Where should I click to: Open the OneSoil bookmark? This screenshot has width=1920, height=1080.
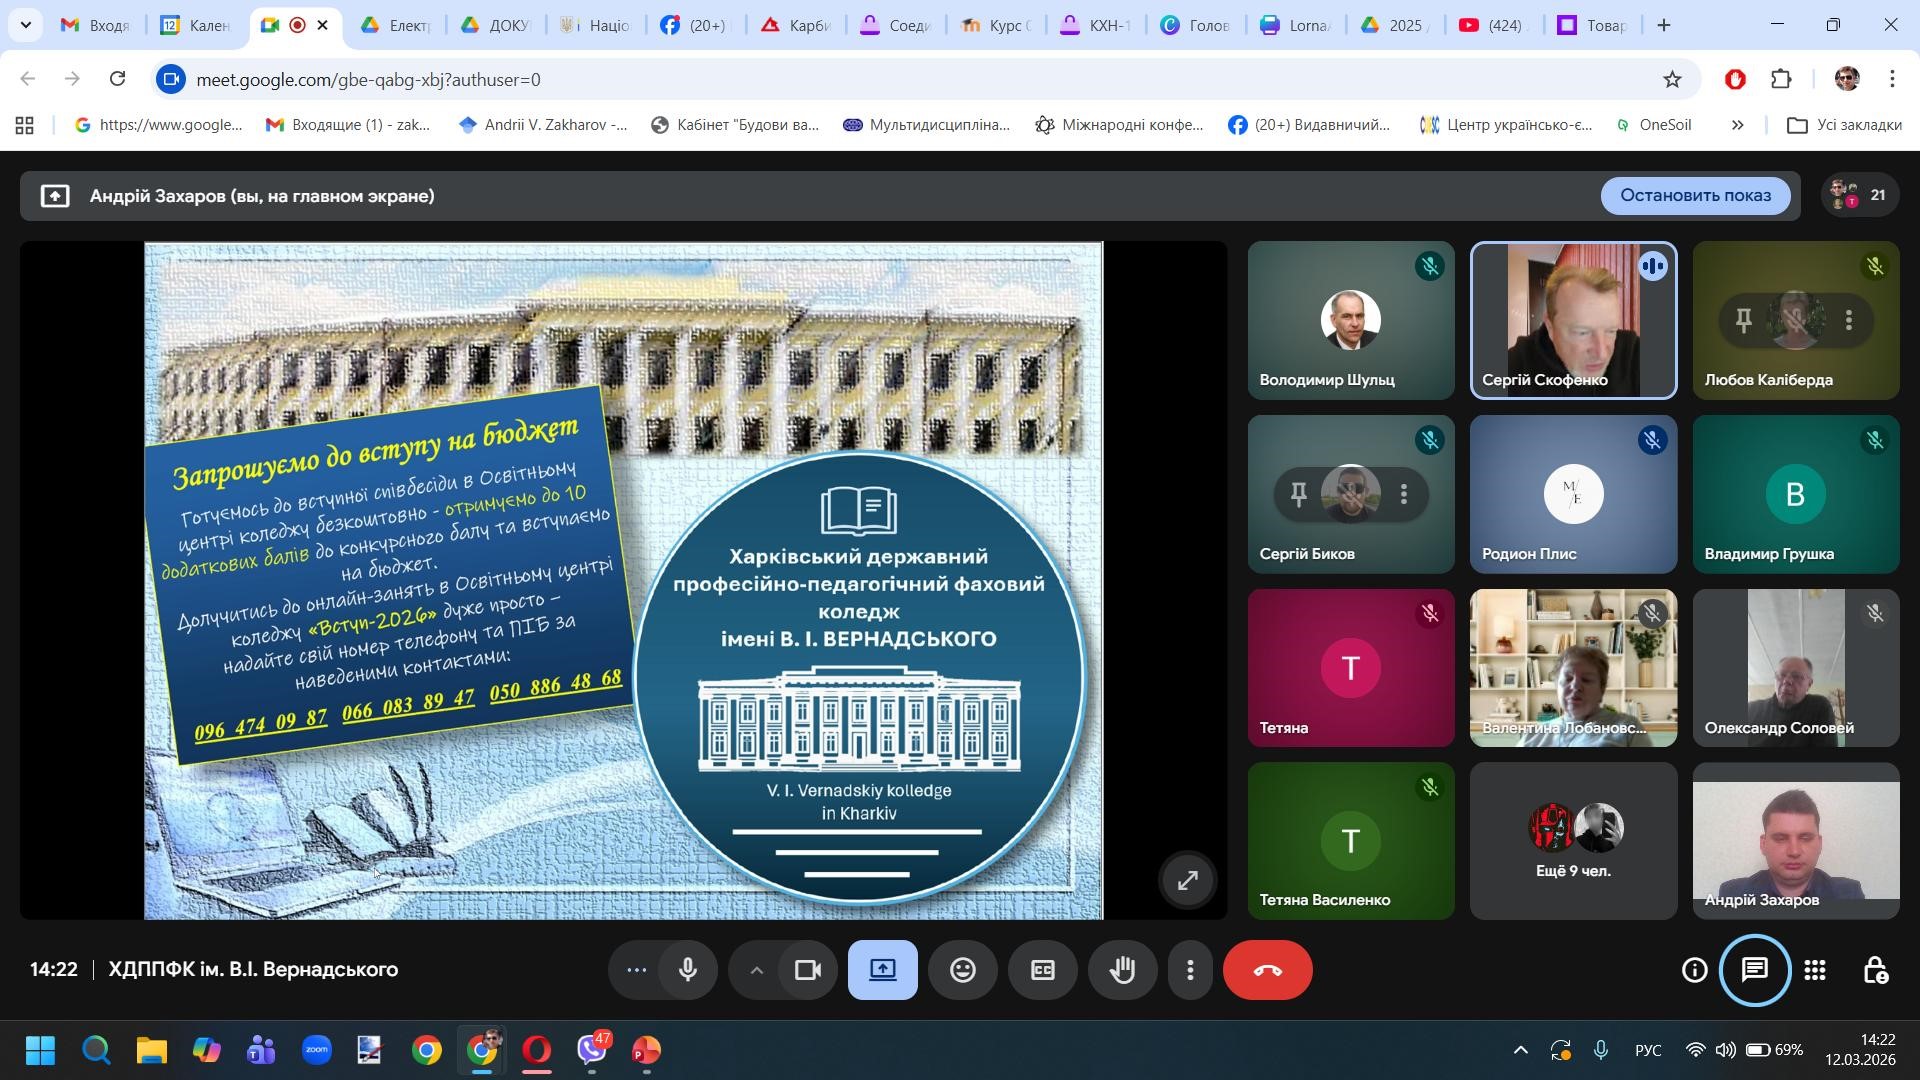coord(1654,125)
